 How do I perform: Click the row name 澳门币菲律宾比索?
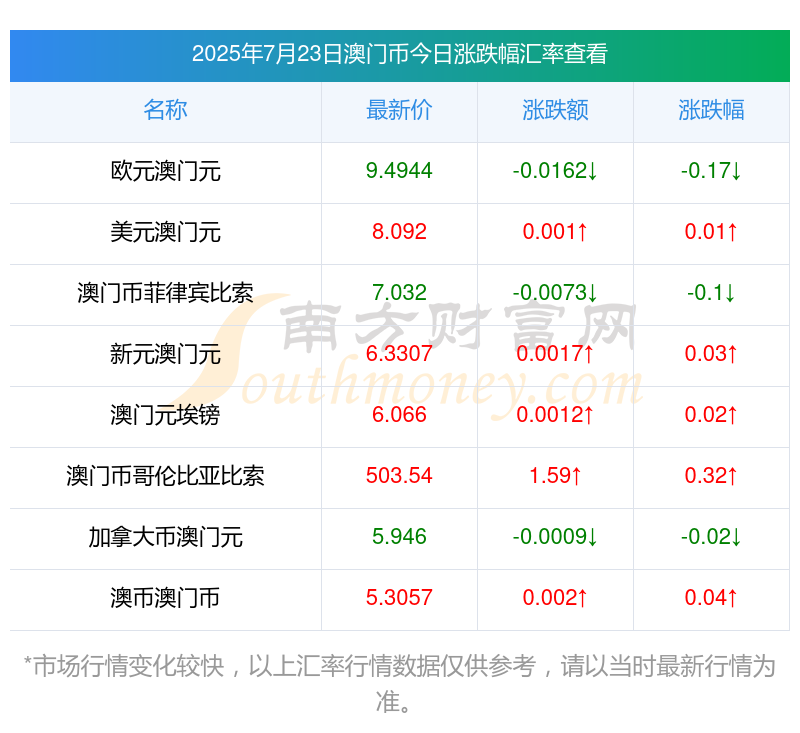(165, 293)
